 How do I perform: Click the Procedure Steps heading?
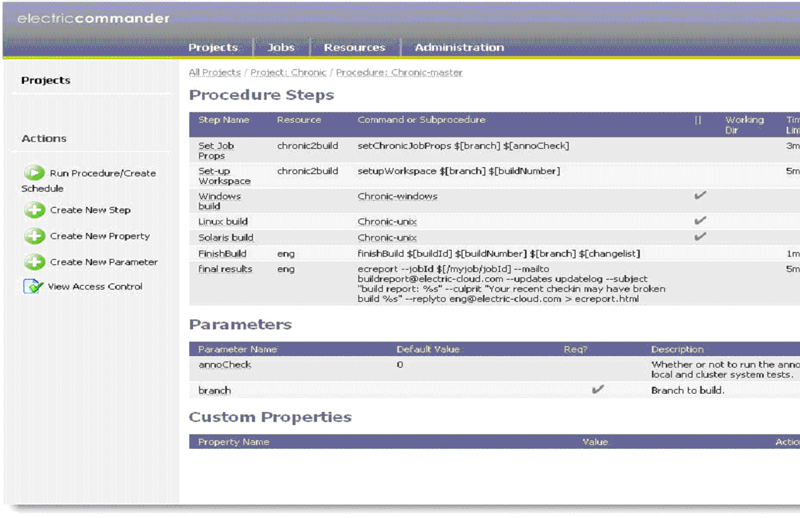coord(261,95)
